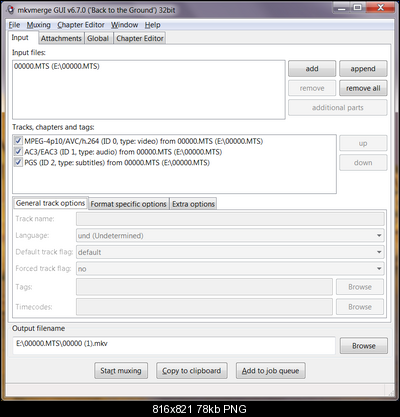Select the AC3/EAC3 audio track row text
The image size is (400, 417).
coord(123,152)
